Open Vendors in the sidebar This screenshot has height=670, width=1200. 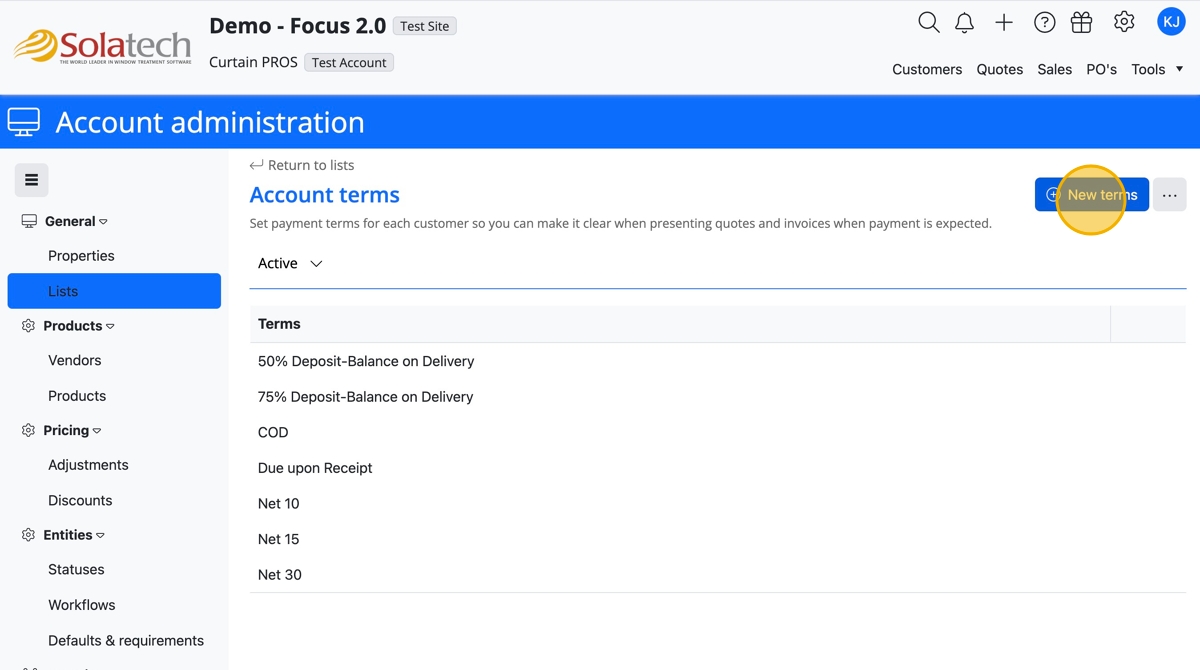click(75, 360)
